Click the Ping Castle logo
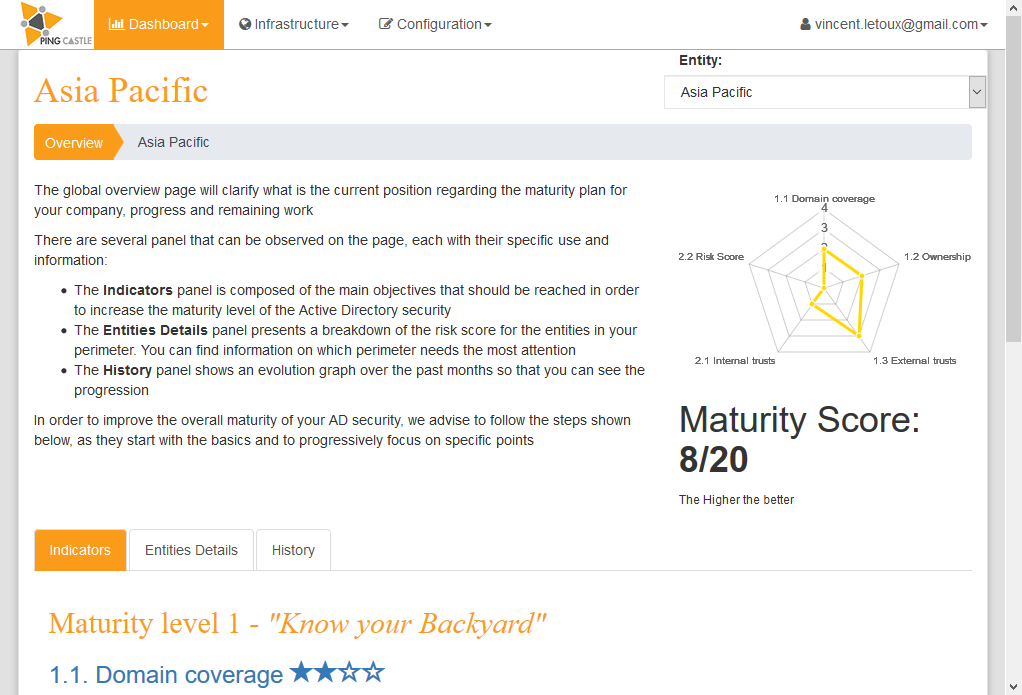This screenshot has height=695, width=1022. click(x=56, y=25)
